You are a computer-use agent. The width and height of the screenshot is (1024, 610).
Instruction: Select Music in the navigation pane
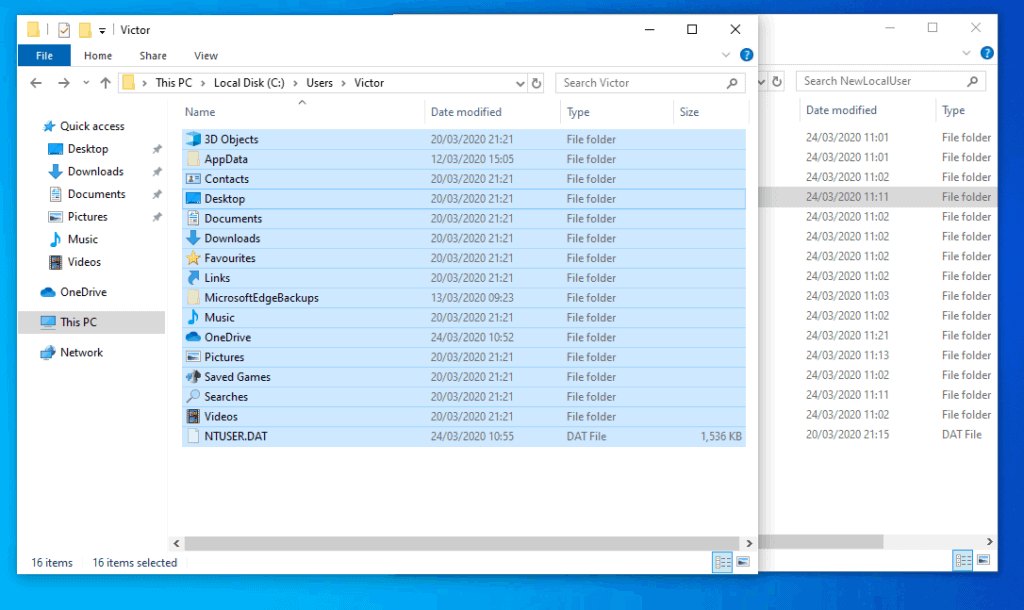tap(82, 239)
